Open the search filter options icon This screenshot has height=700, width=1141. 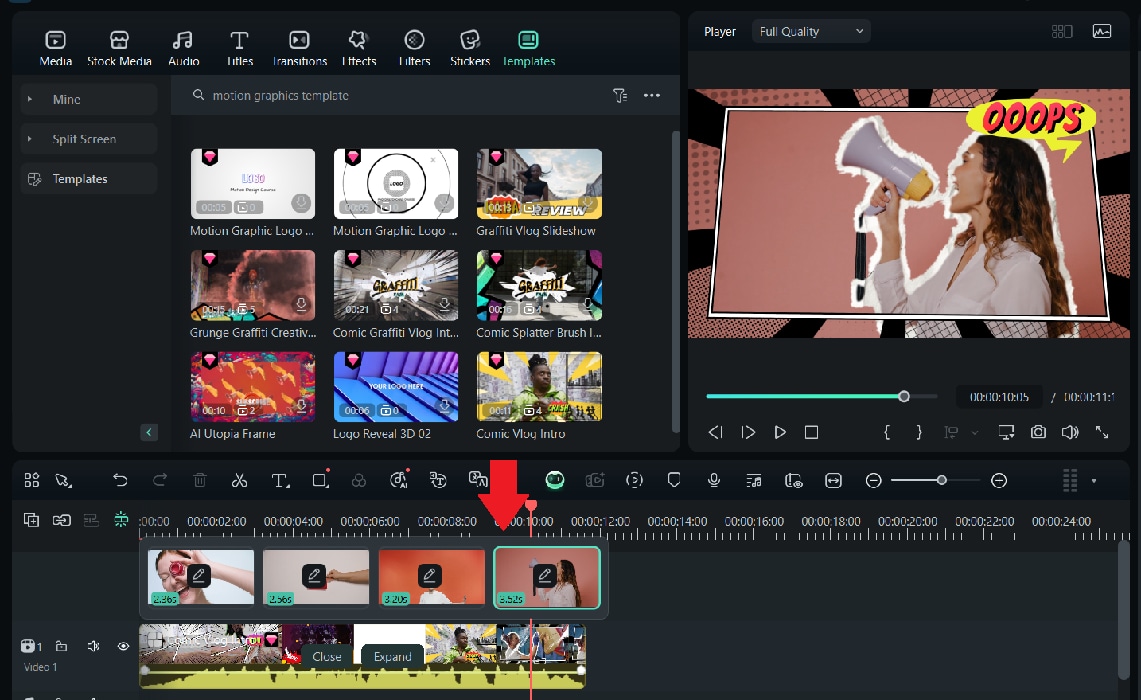click(x=620, y=95)
